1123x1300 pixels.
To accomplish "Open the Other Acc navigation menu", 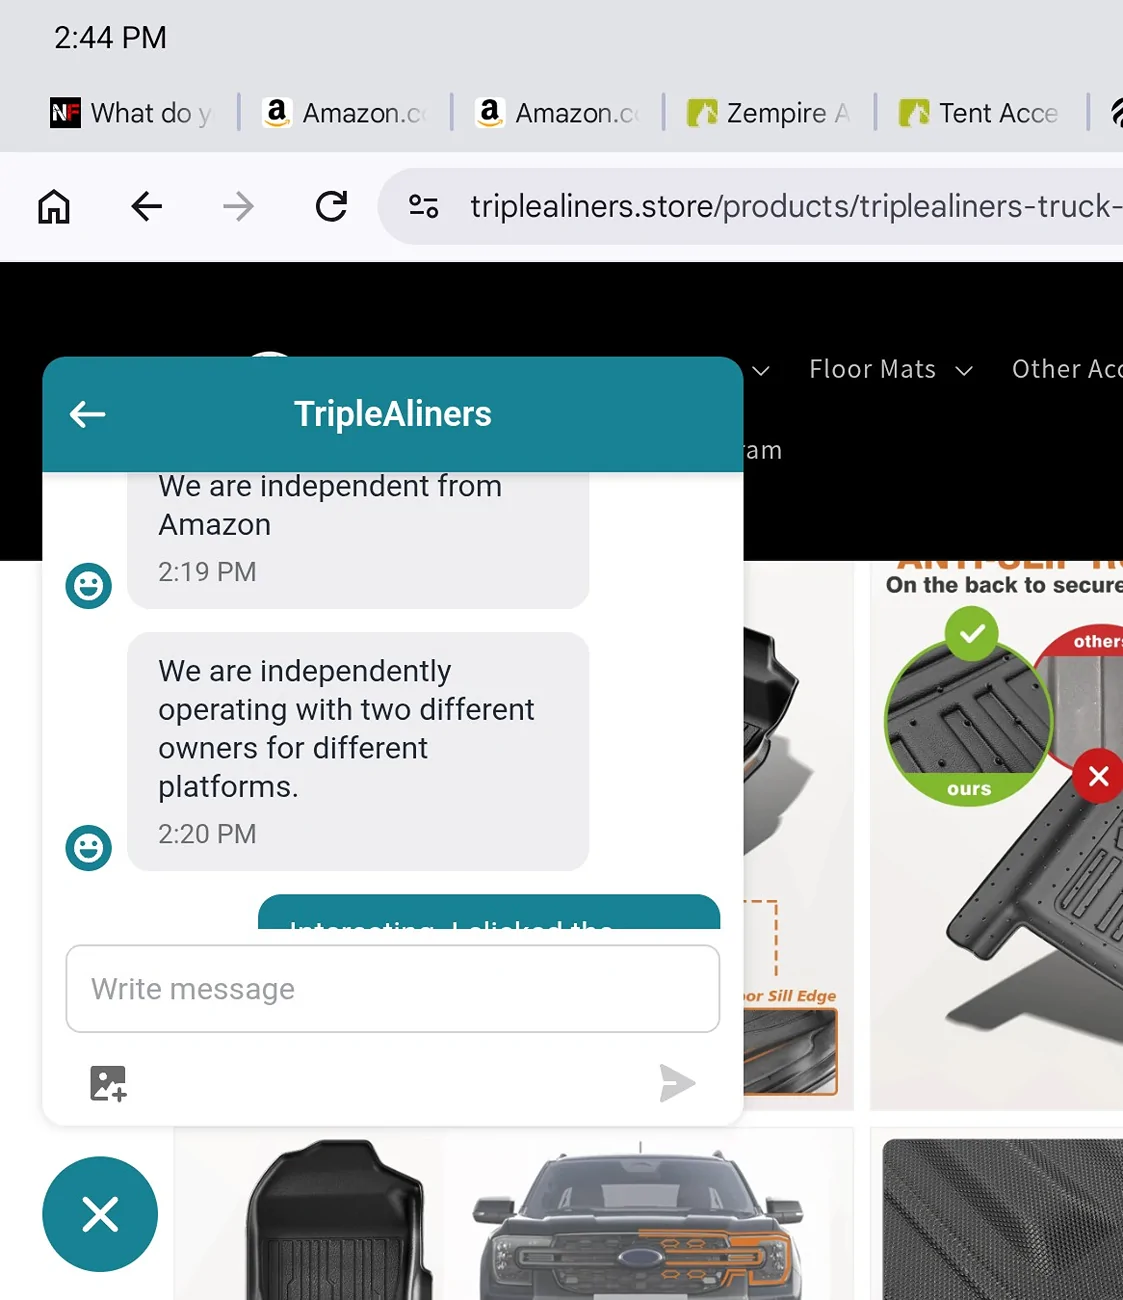I will (x=1067, y=369).
